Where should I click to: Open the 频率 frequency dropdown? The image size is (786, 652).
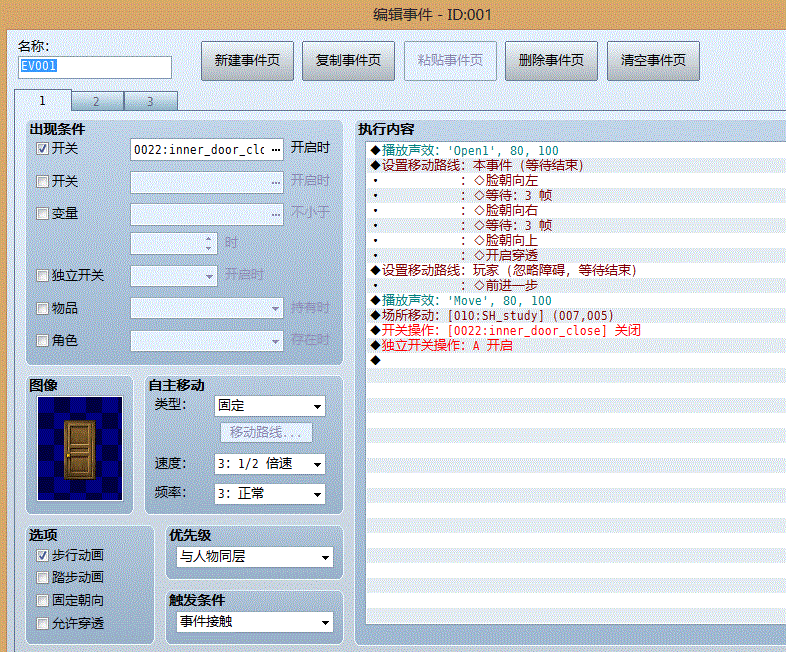270,494
